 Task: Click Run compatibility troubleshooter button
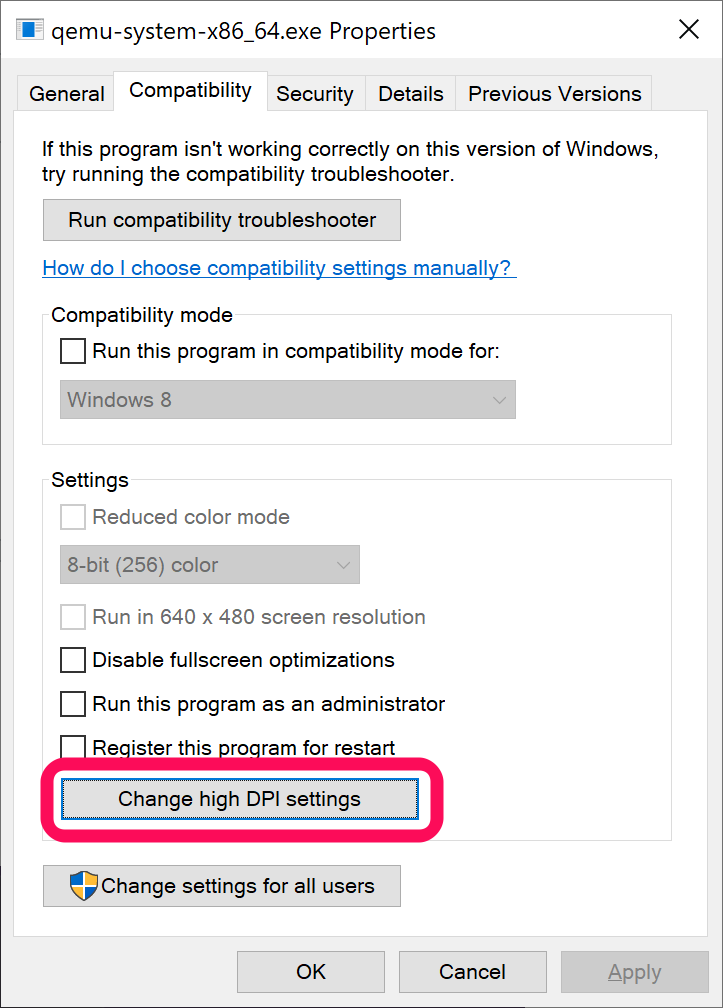point(222,220)
